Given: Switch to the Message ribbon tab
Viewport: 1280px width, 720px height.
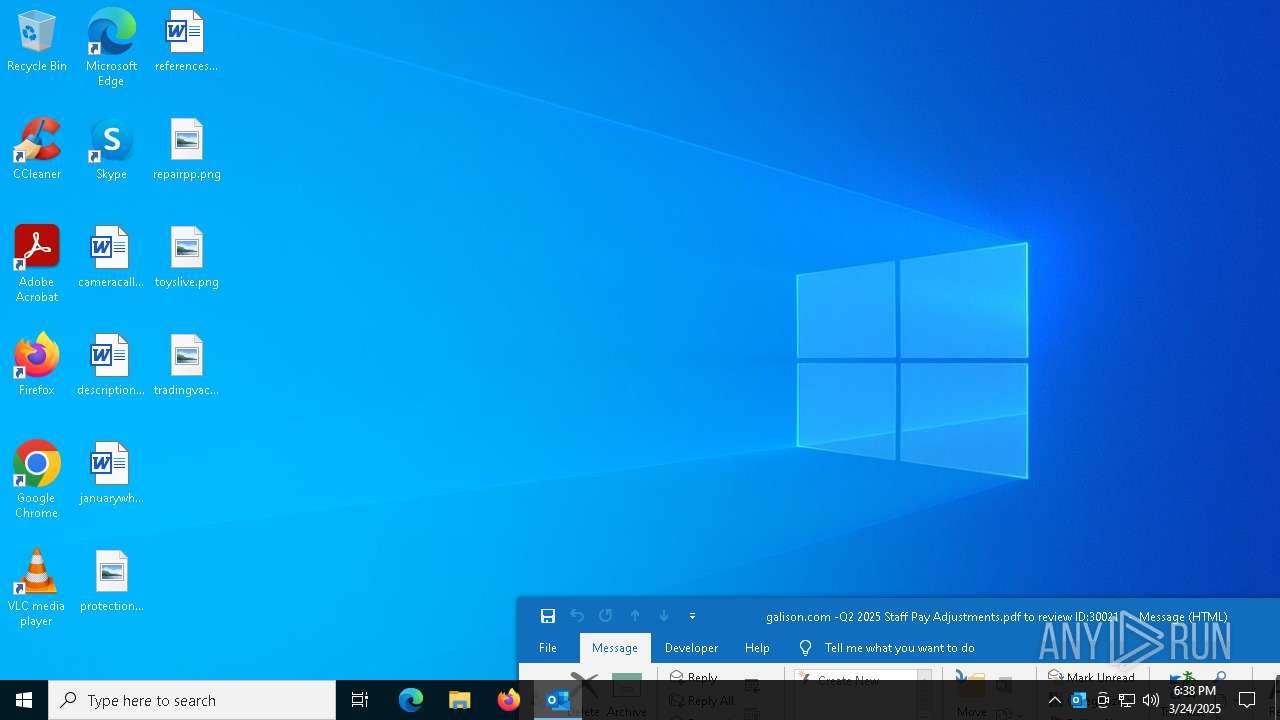Looking at the screenshot, I should click(x=615, y=648).
